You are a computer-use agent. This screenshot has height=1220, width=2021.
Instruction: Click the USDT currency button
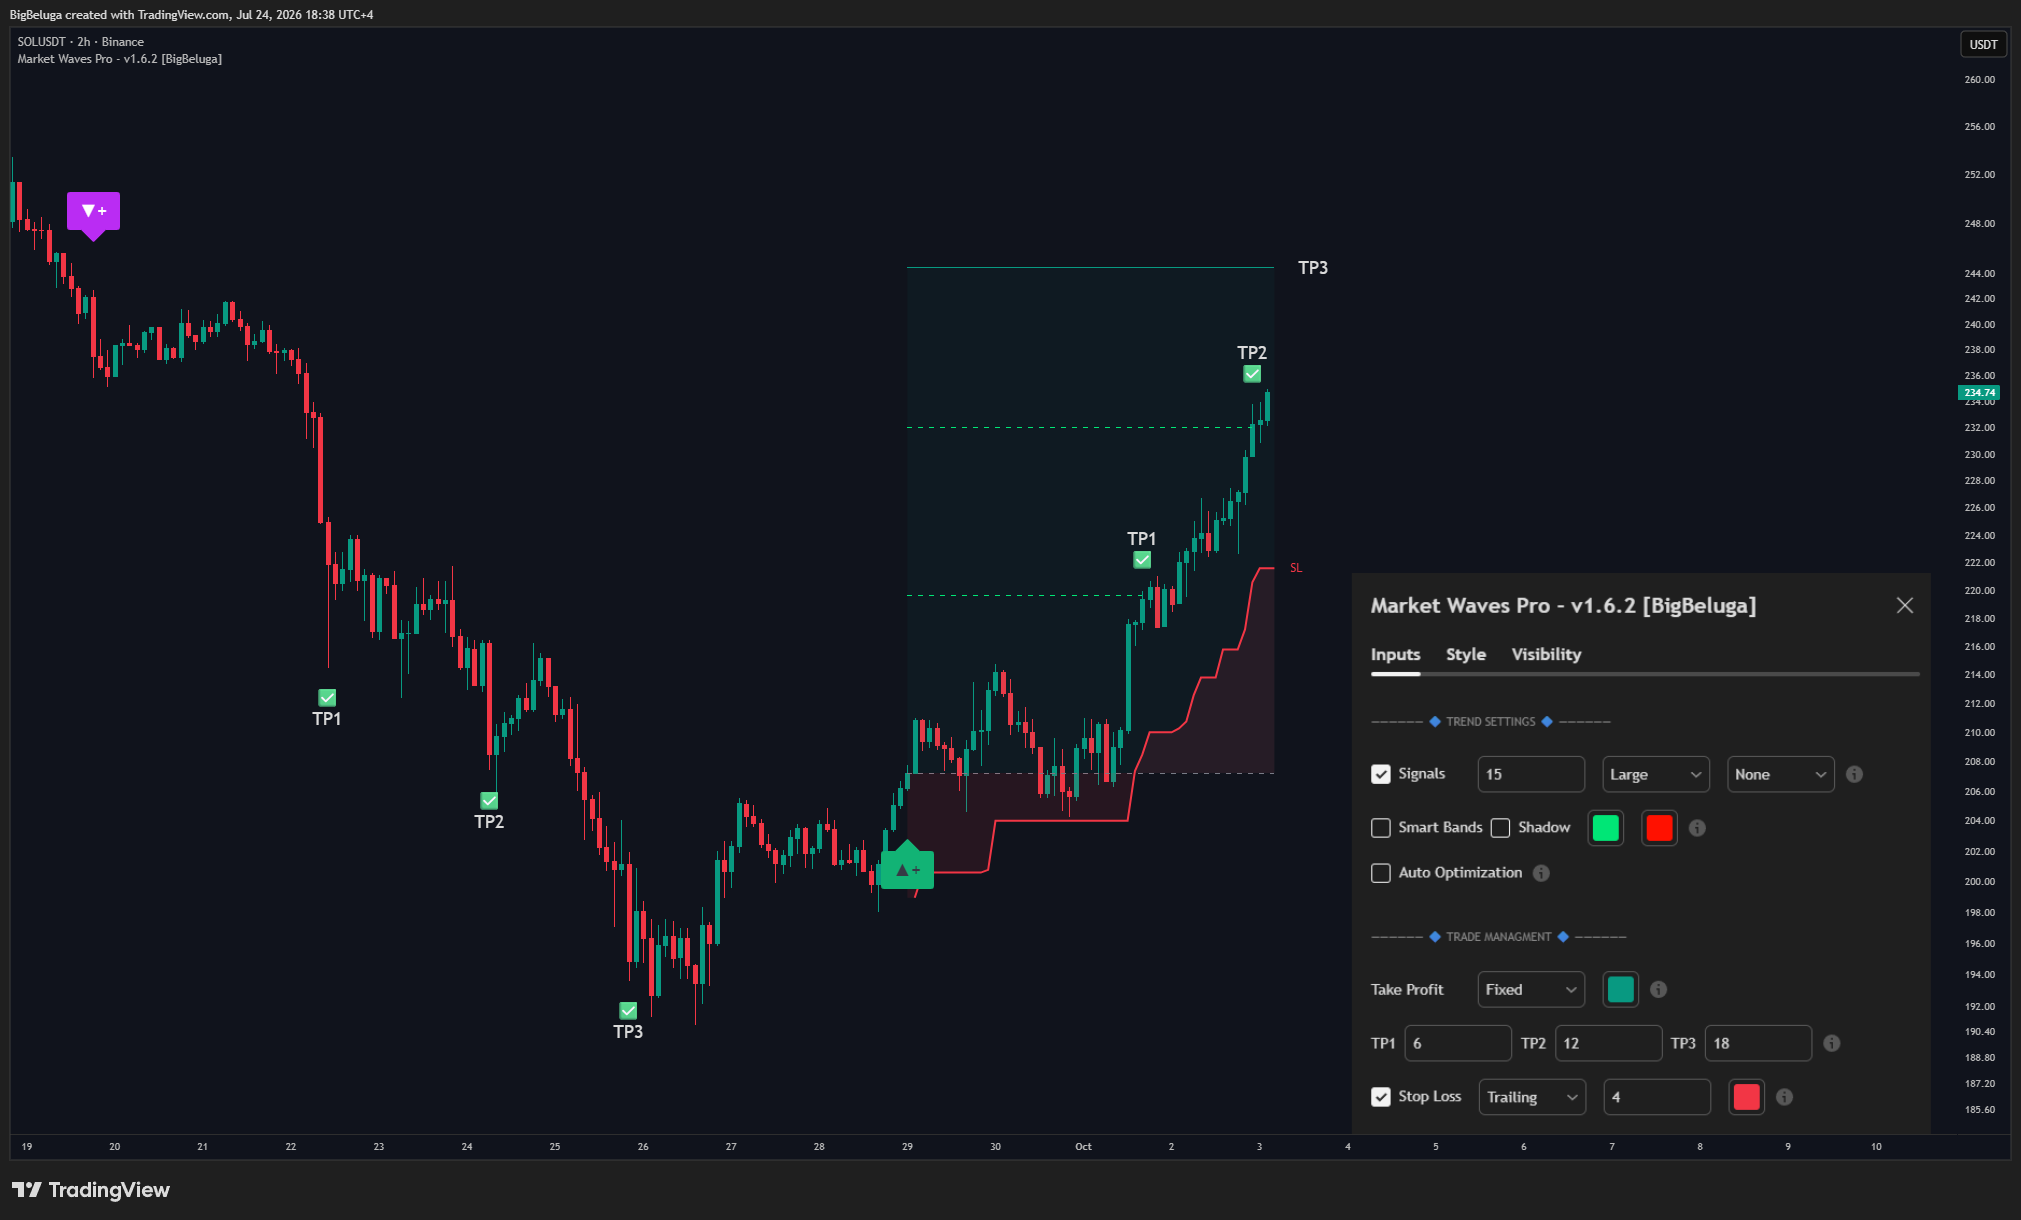[x=1983, y=44]
